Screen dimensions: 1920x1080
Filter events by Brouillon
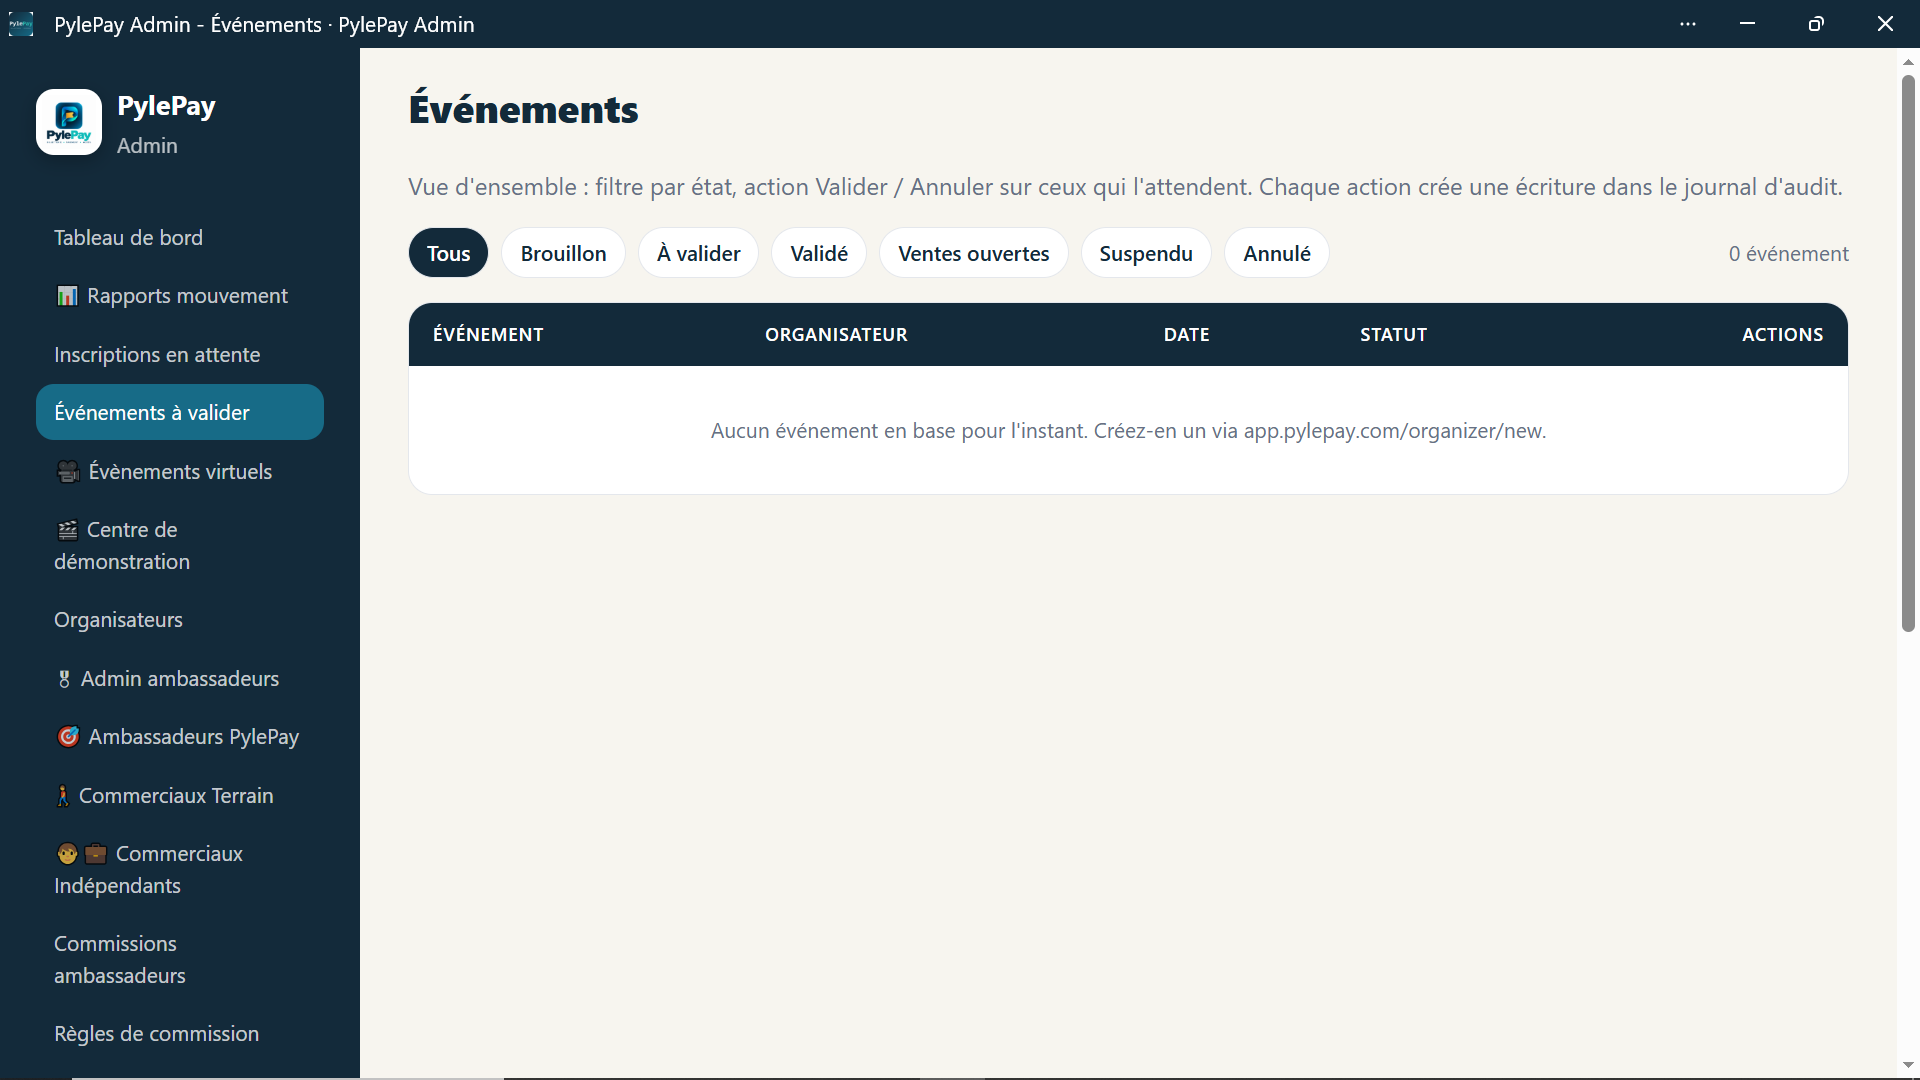[563, 253]
